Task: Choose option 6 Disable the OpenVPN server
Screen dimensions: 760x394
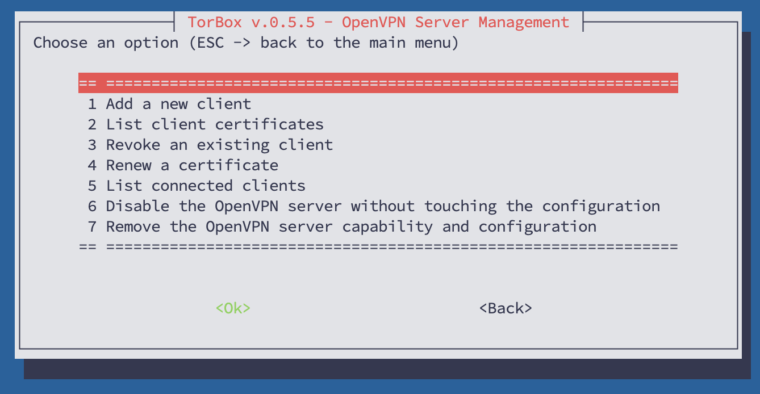Action: 374,206
